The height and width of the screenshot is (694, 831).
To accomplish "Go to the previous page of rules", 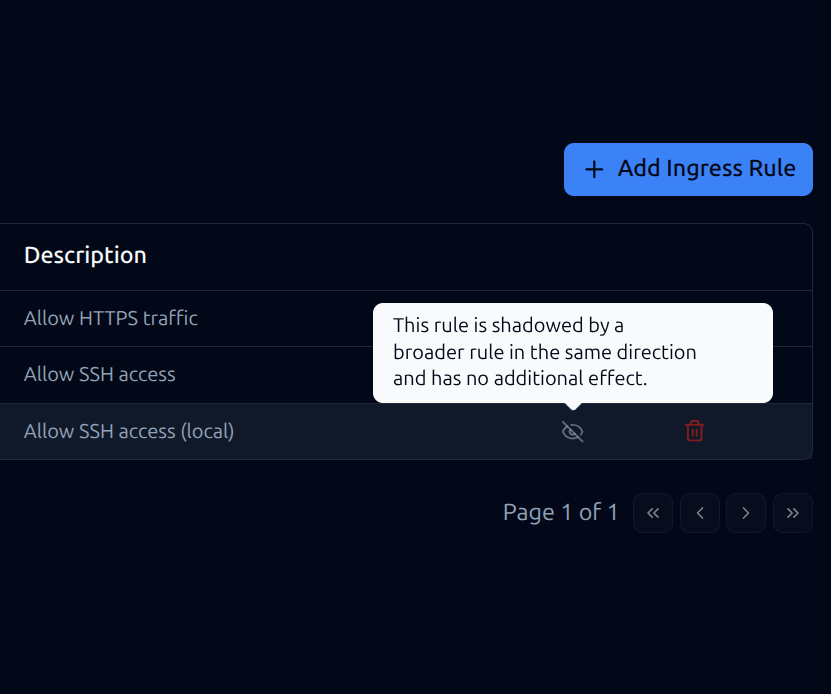I will coord(700,512).
